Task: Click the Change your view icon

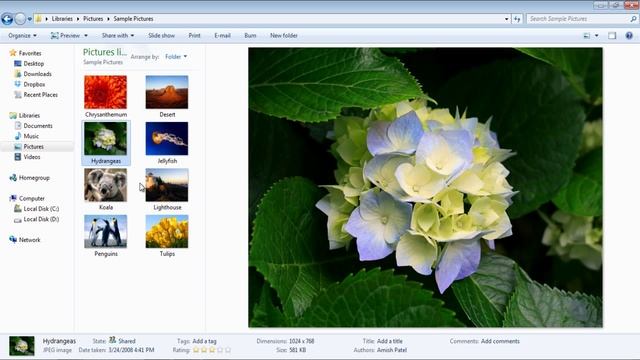Action: click(x=587, y=36)
